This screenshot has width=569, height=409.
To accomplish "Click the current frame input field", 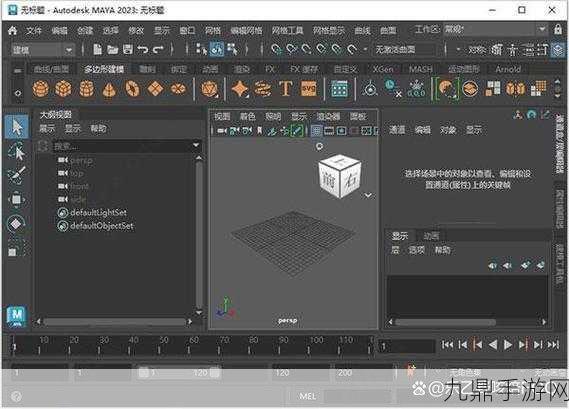I will pos(406,346).
